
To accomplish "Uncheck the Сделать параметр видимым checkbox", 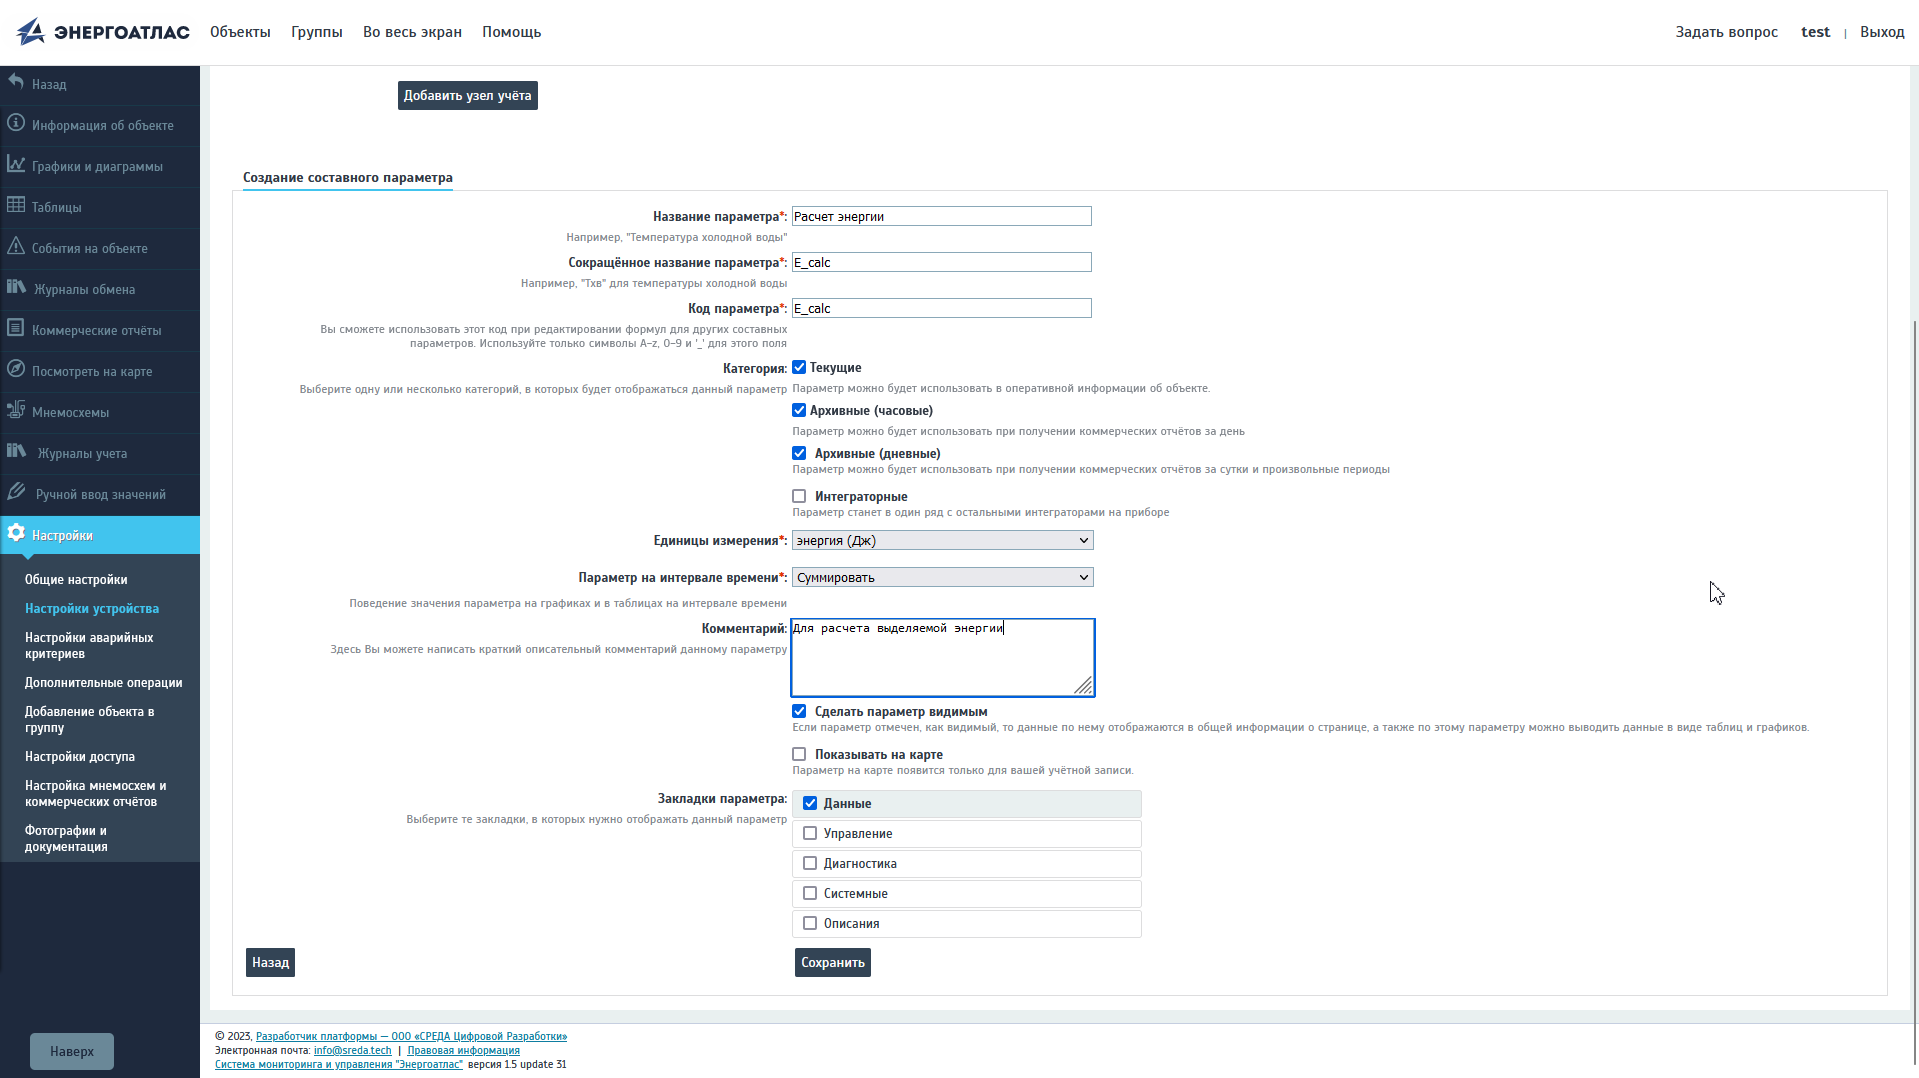I will pyautogui.click(x=799, y=712).
